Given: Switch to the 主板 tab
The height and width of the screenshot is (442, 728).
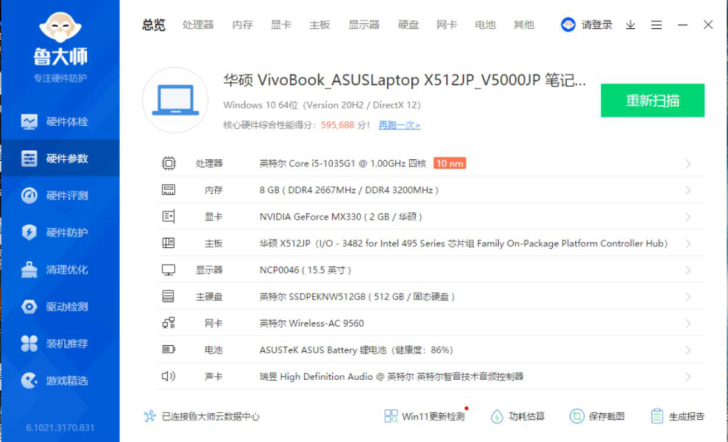Looking at the screenshot, I should (319, 25).
